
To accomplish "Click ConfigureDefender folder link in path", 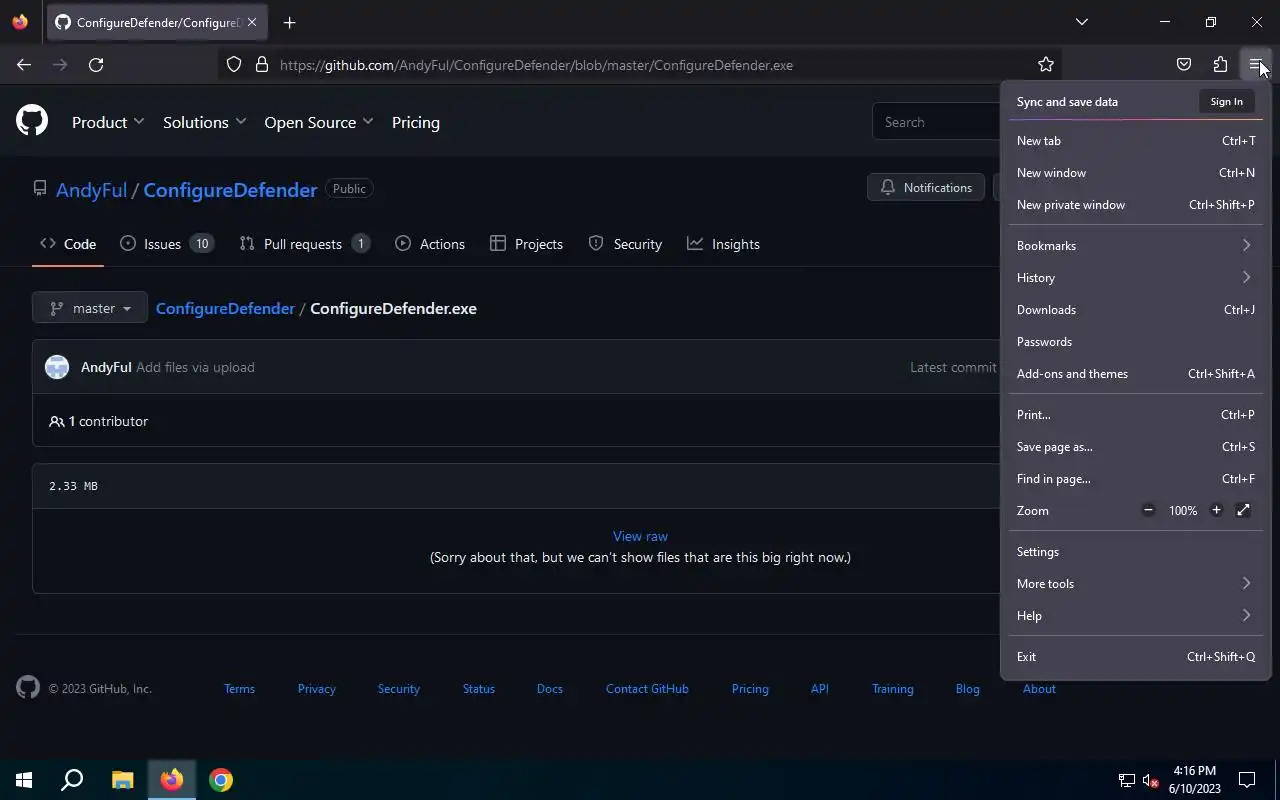I will tap(225, 308).
